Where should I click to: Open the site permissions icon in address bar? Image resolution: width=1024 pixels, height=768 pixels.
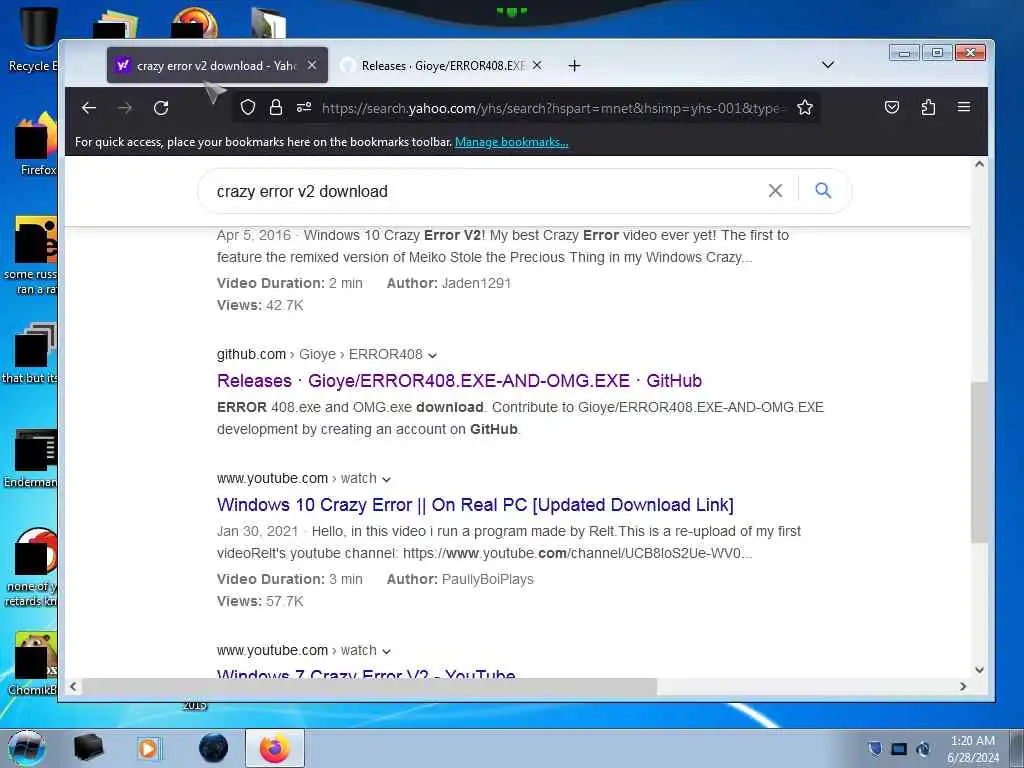304,107
